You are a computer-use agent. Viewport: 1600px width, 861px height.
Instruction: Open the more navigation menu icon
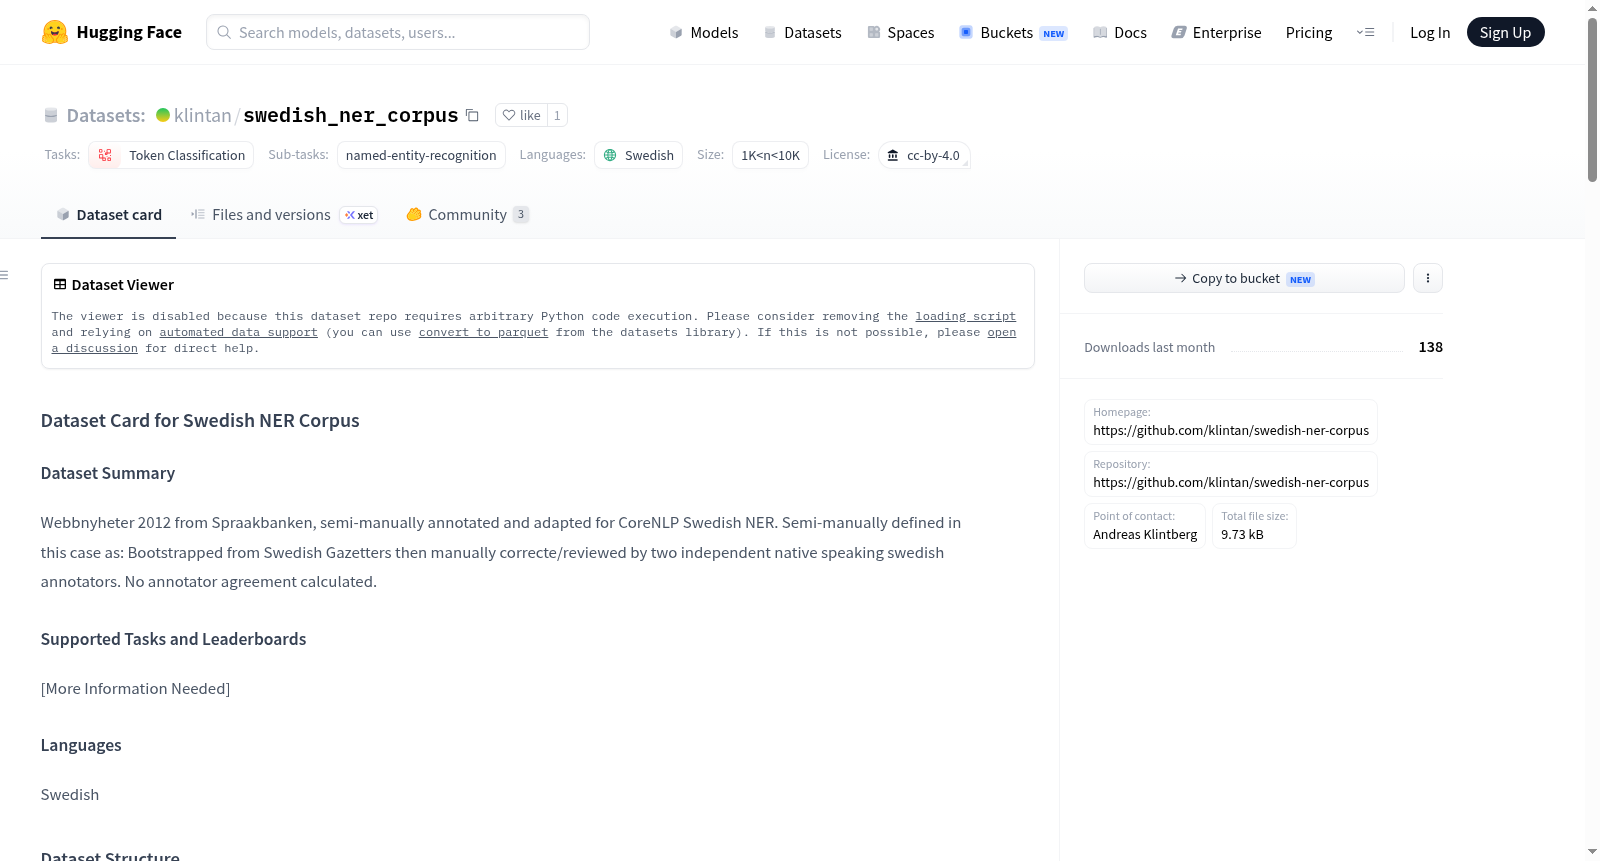coord(1365,32)
